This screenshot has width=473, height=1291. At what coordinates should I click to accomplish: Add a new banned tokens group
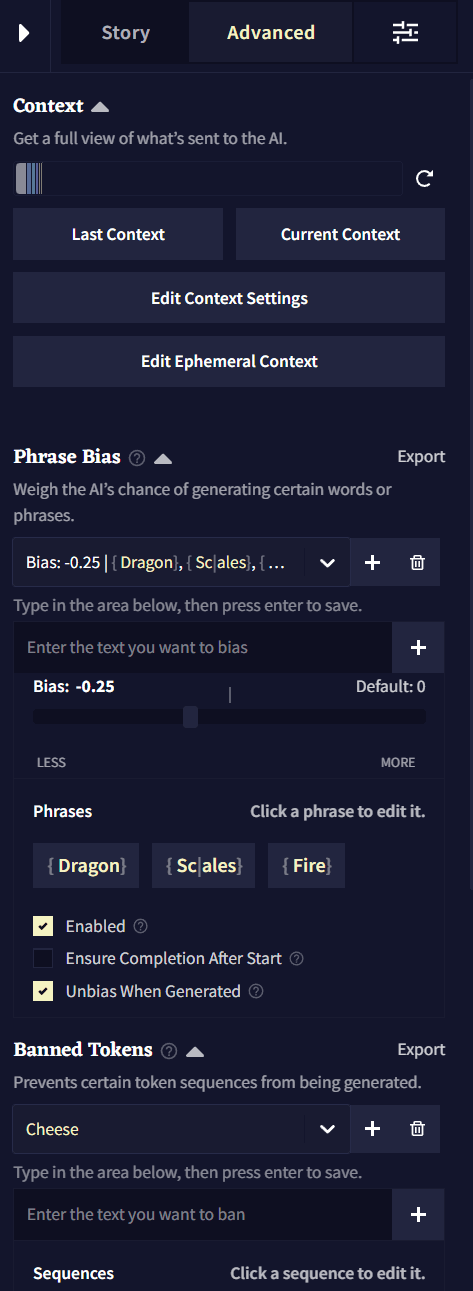pos(373,1129)
